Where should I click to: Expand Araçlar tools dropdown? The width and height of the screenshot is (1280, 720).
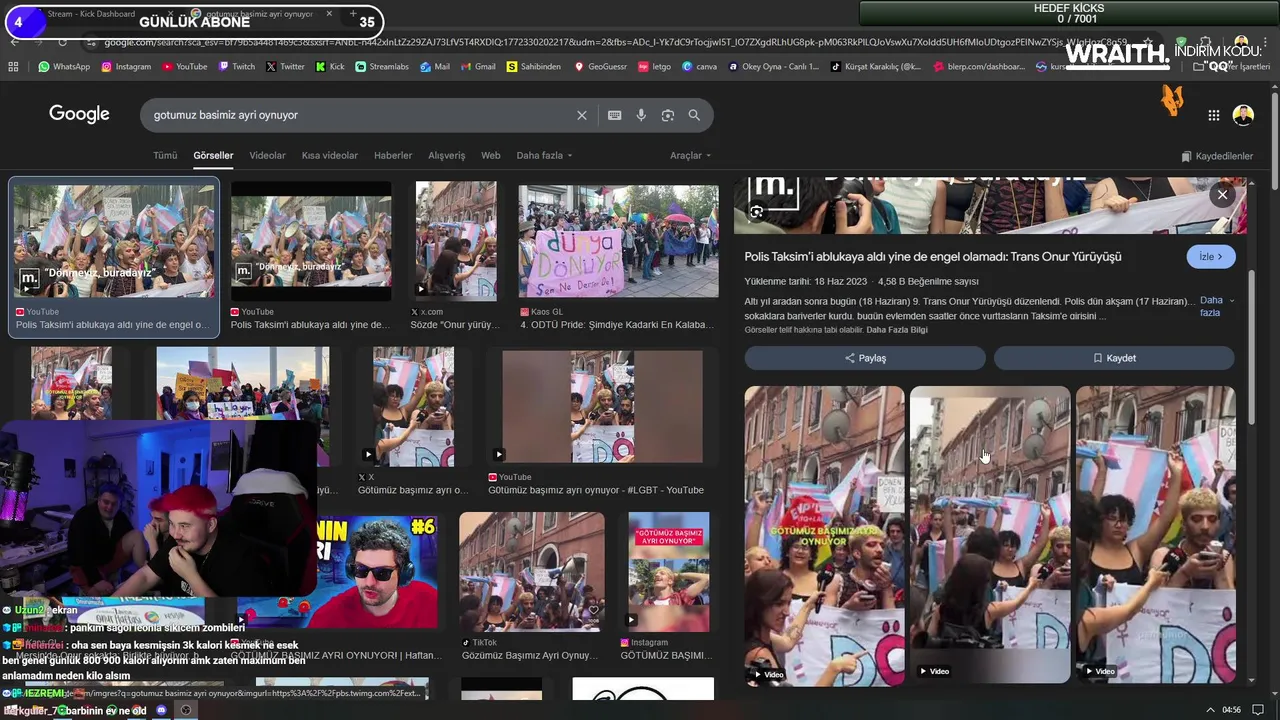690,155
